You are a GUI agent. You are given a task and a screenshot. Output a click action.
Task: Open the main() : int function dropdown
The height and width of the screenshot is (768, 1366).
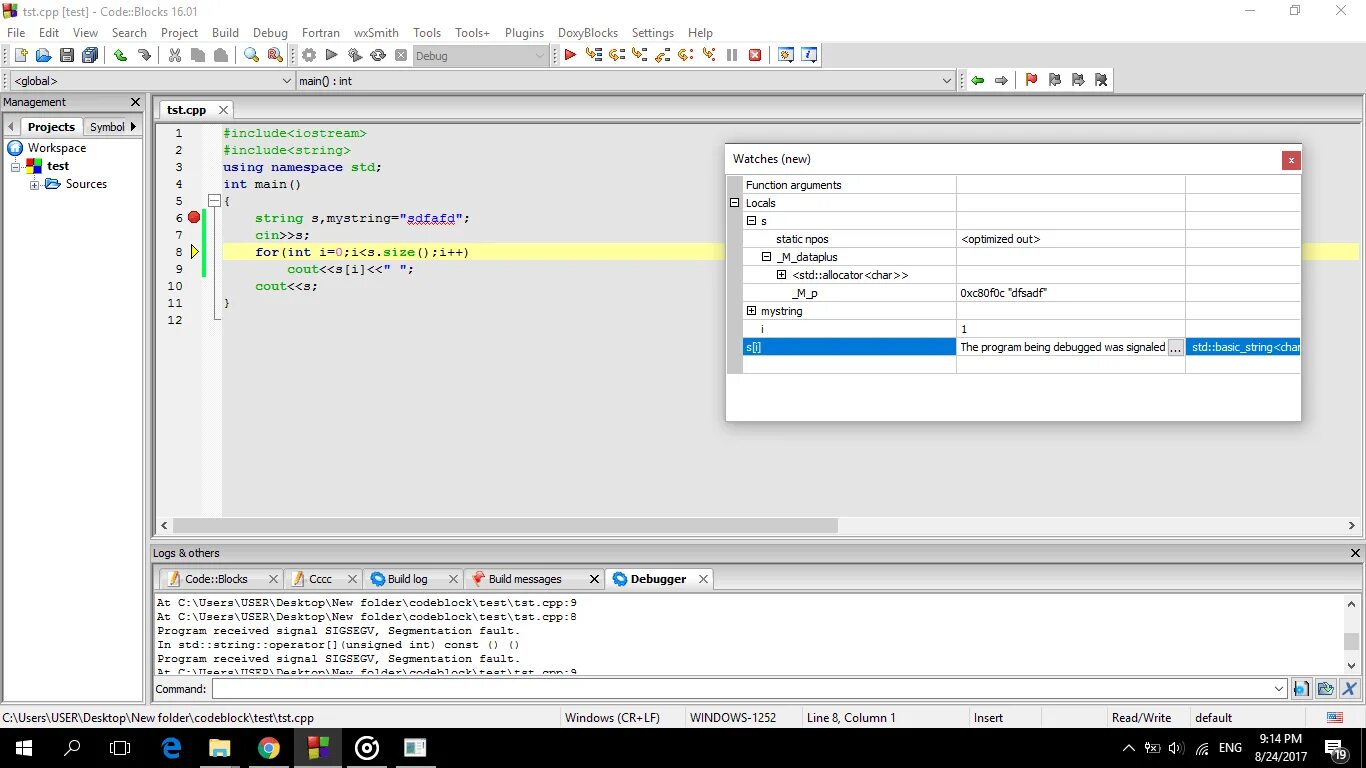[x=626, y=81]
